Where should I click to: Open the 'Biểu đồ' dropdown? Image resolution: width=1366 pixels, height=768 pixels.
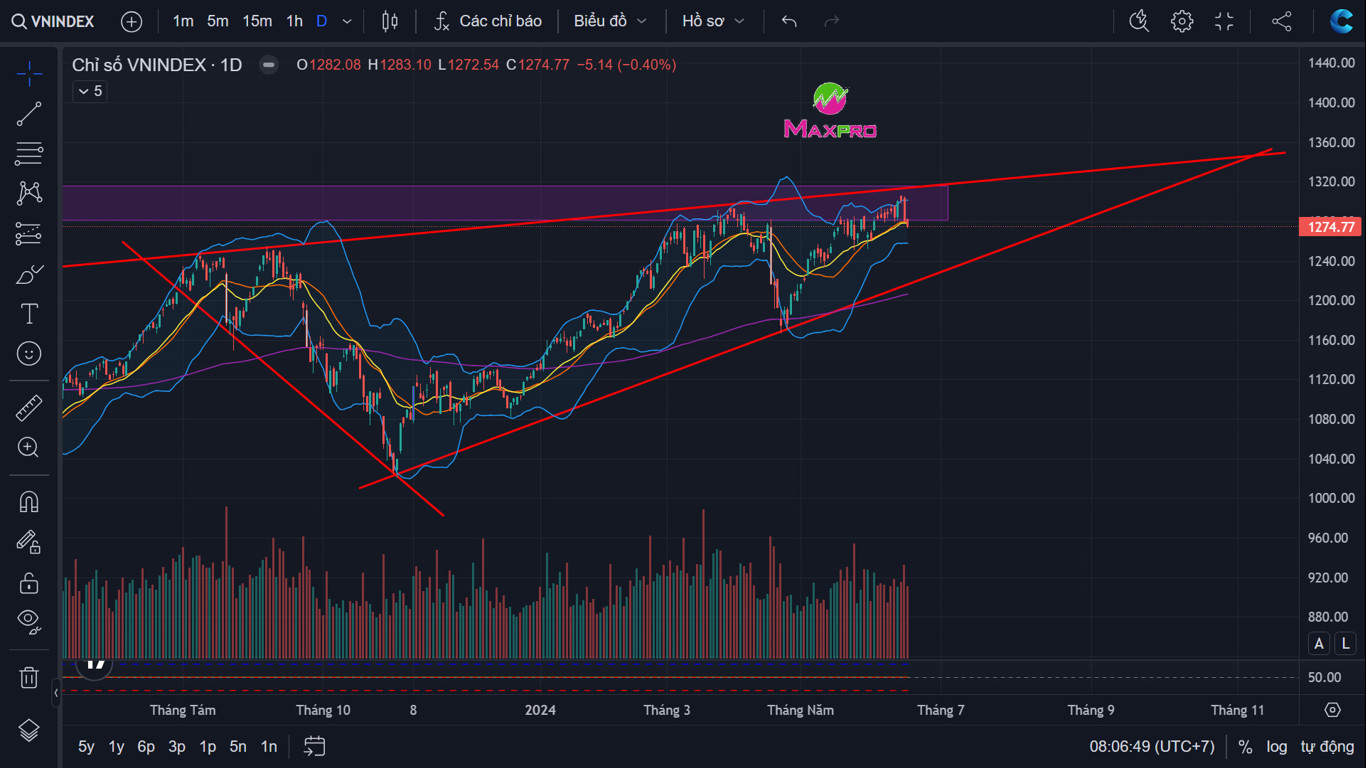[611, 21]
